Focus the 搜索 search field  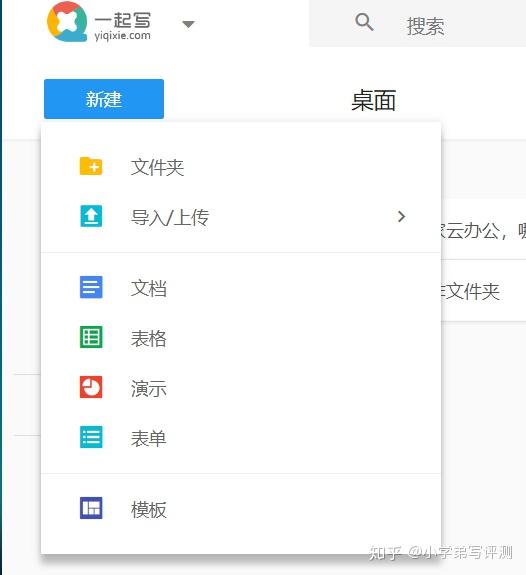click(x=417, y=23)
